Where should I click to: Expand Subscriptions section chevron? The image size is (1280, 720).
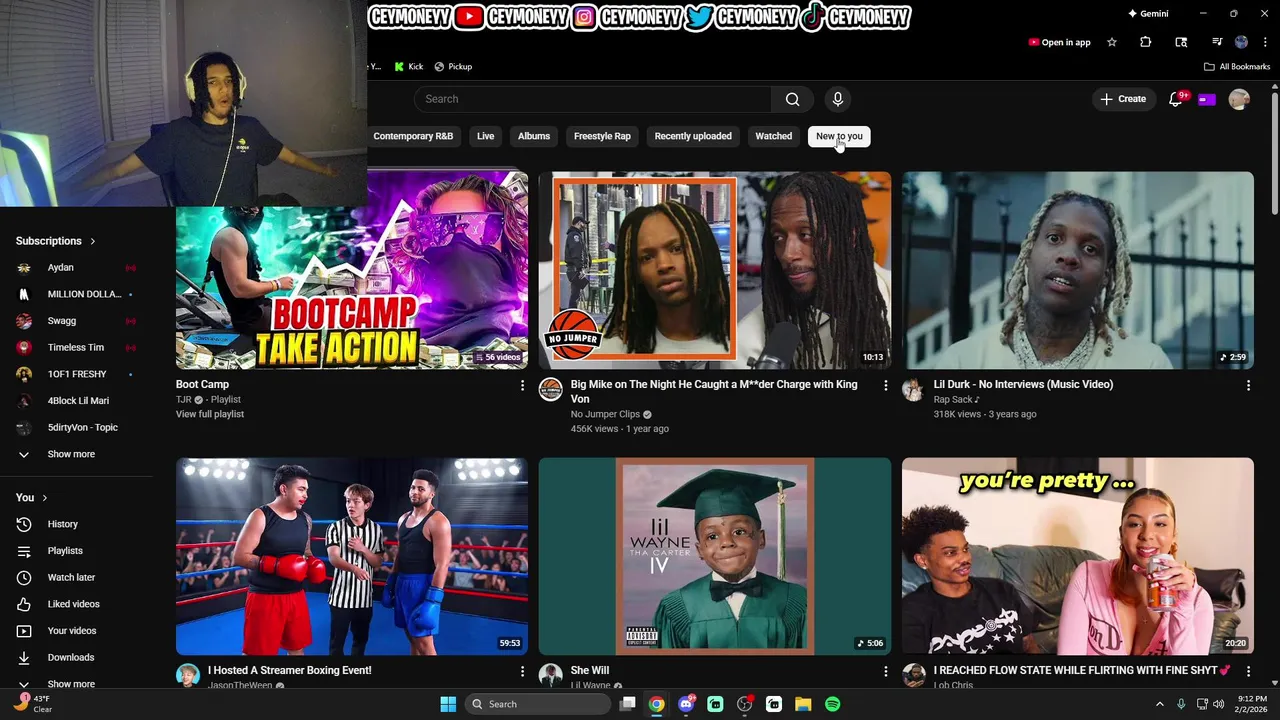(x=93, y=241)
